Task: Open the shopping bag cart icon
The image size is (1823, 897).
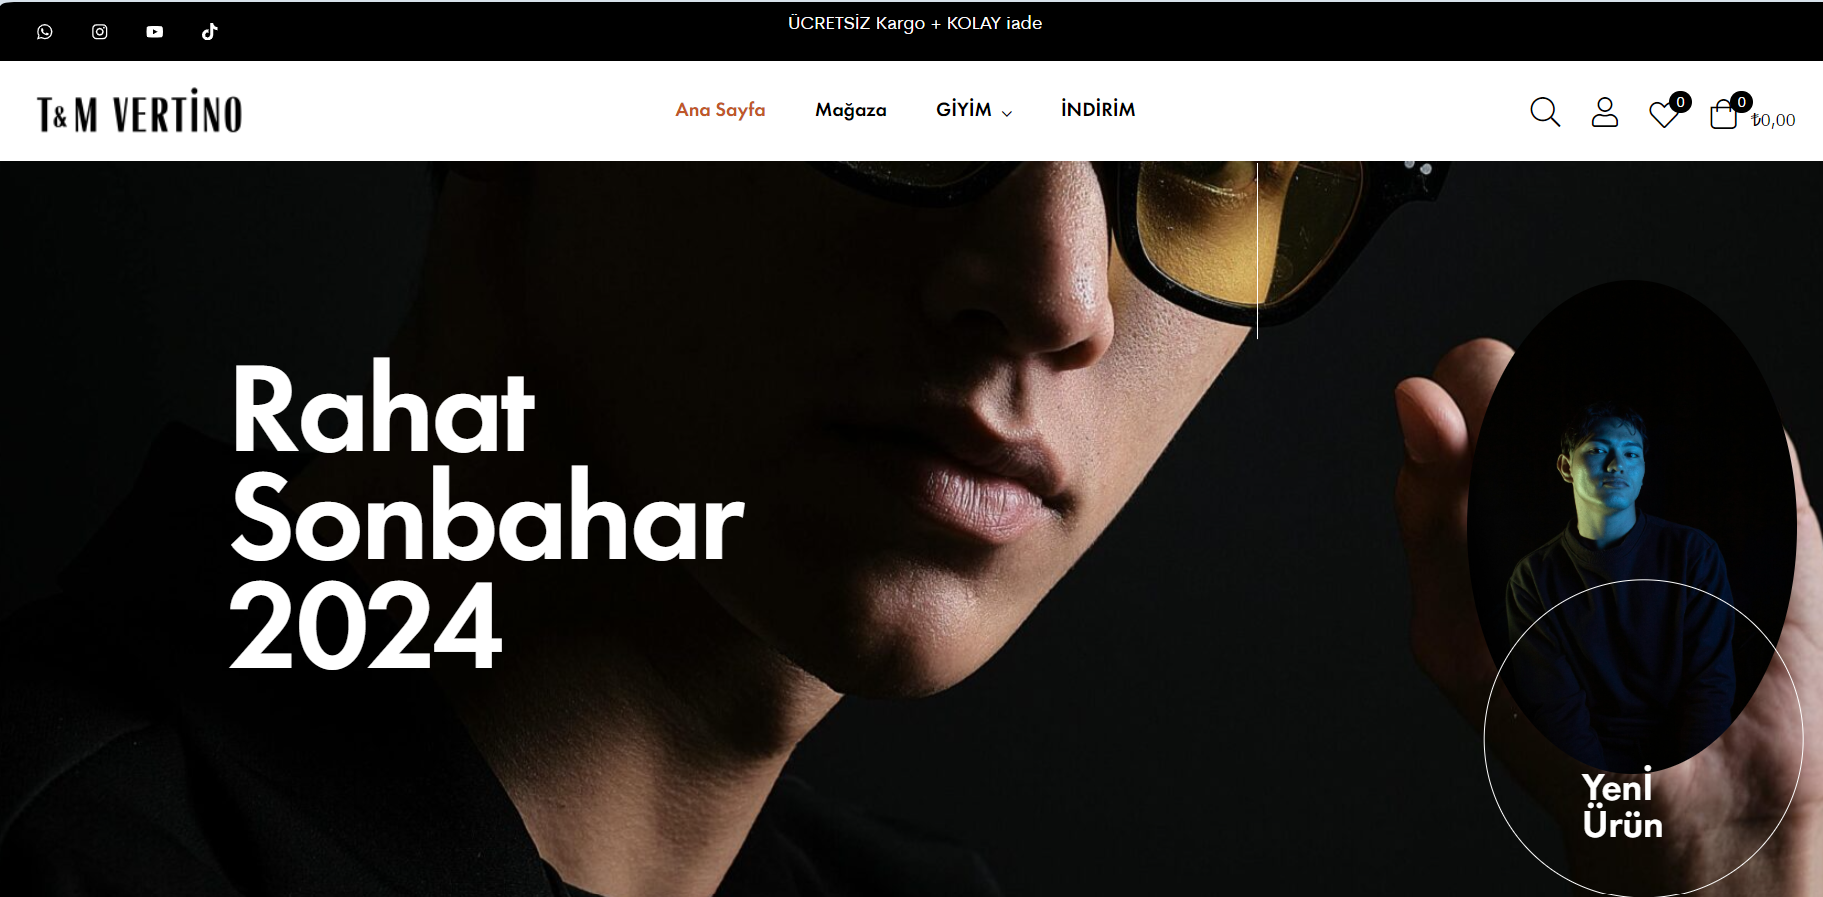Action: 1723,114
